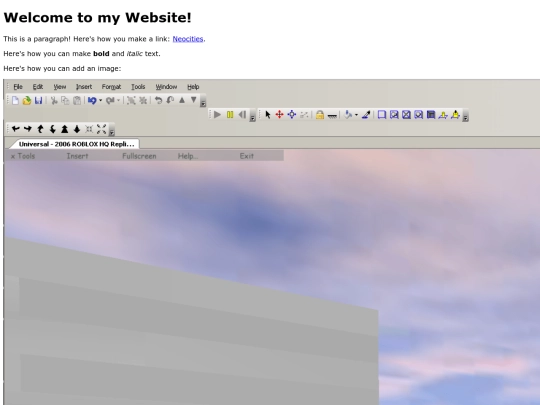Click the New file icon

[15, 100]
